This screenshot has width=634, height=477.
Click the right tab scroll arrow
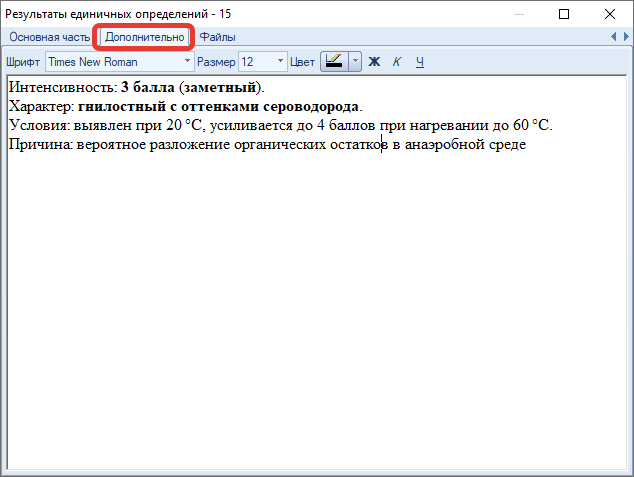coord(626,37)
